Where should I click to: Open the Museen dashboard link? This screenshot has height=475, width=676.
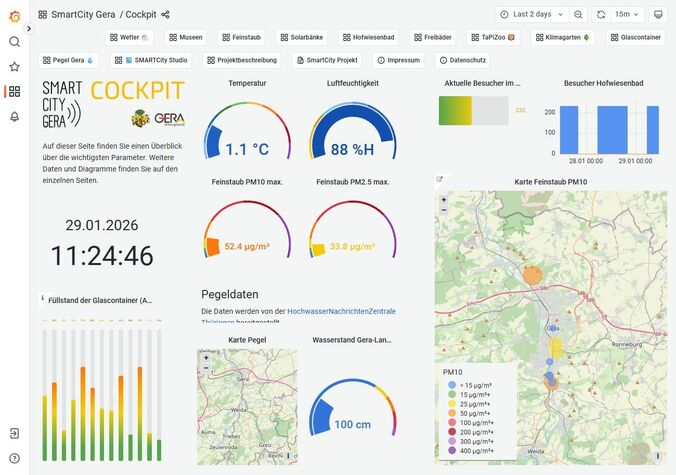tap(185, 38)
